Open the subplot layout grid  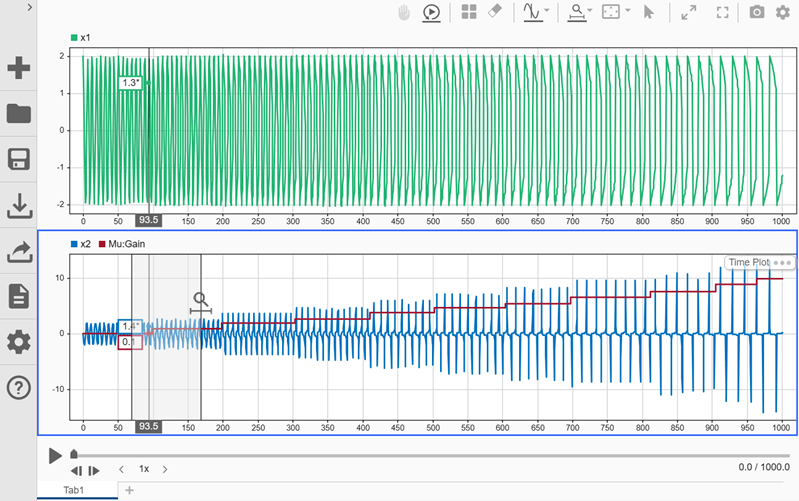coord(469,12)
